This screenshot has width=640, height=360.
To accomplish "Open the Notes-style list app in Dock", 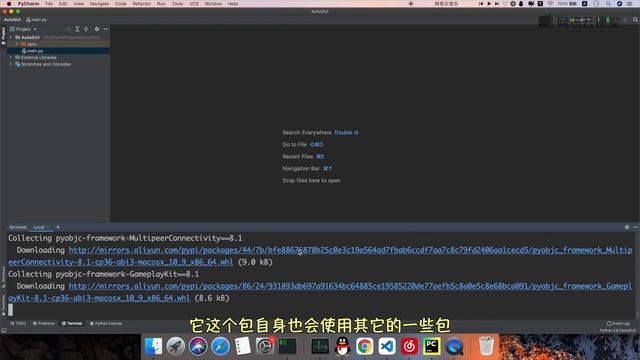I will [x=242, y=346].
